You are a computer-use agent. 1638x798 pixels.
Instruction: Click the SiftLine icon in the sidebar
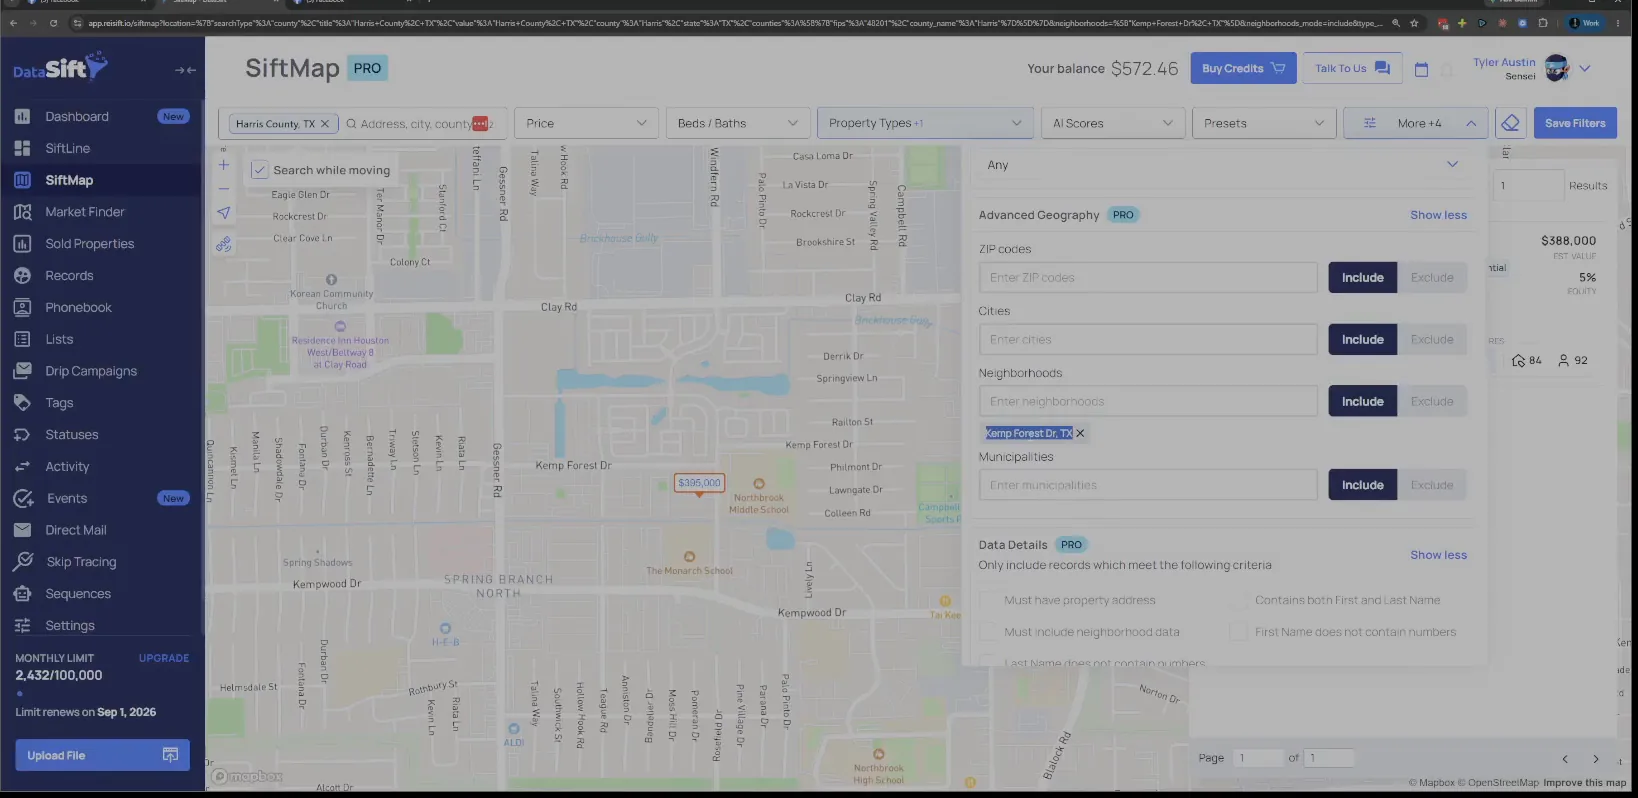[x=22, y=148]
